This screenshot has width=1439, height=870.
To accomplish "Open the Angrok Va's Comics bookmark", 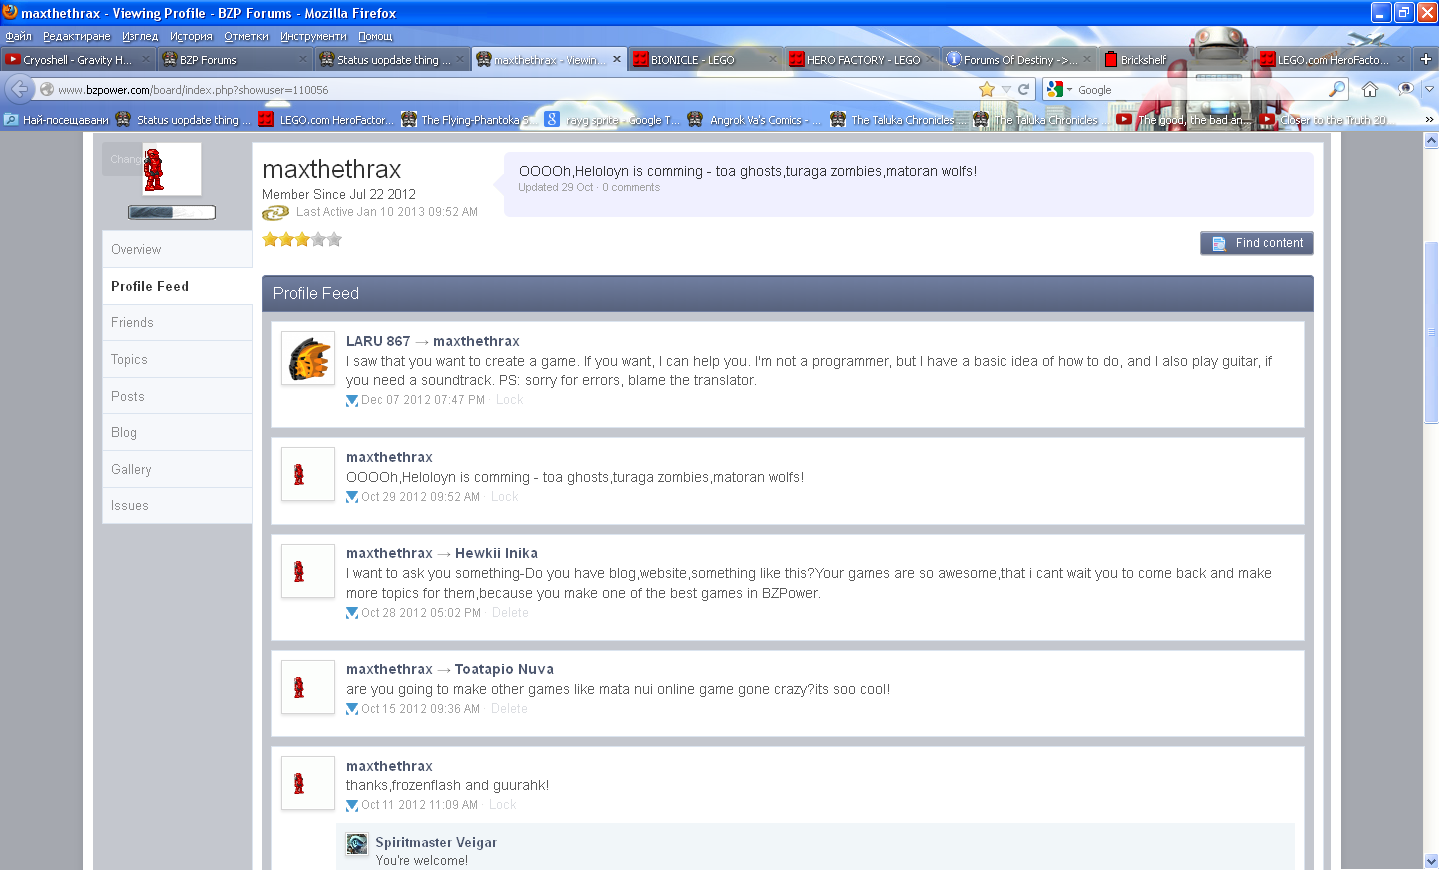I will pyautogui.click(x=754, y=120).
